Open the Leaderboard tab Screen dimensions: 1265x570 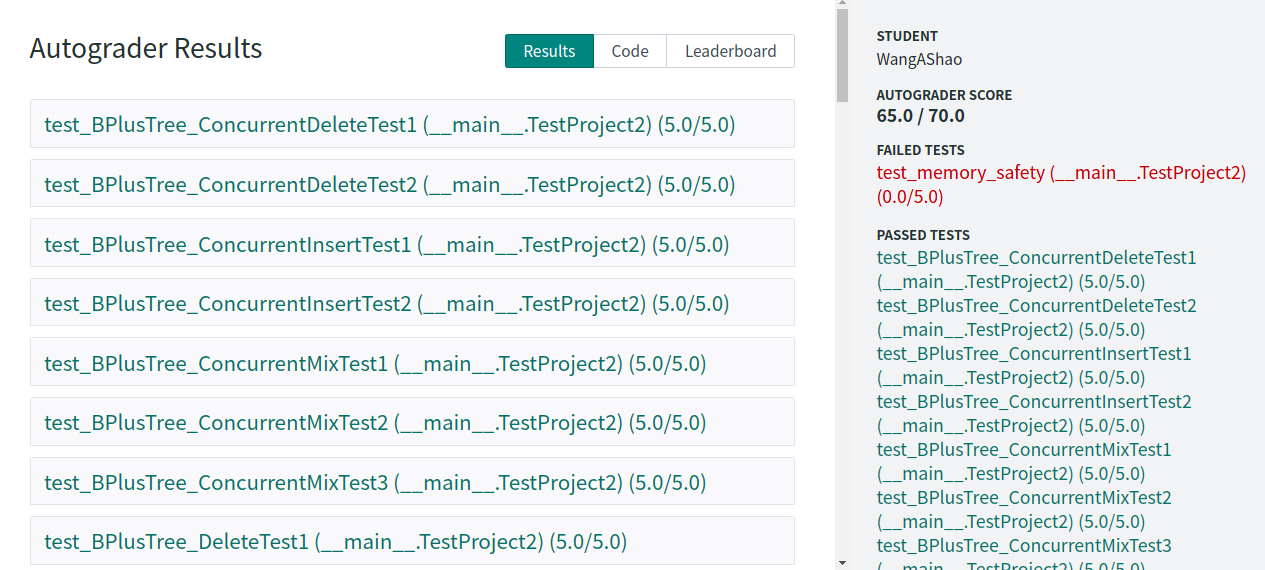pos(730,51)
